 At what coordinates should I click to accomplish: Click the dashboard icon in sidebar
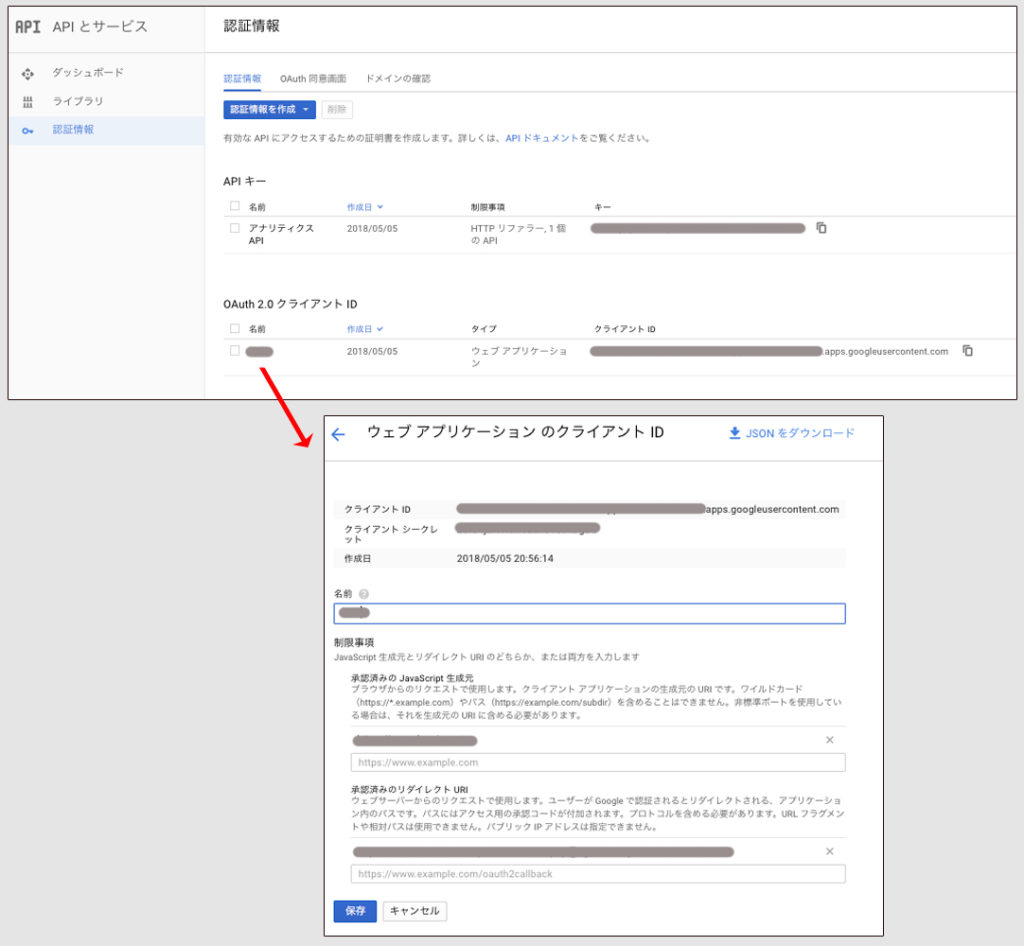28,73
